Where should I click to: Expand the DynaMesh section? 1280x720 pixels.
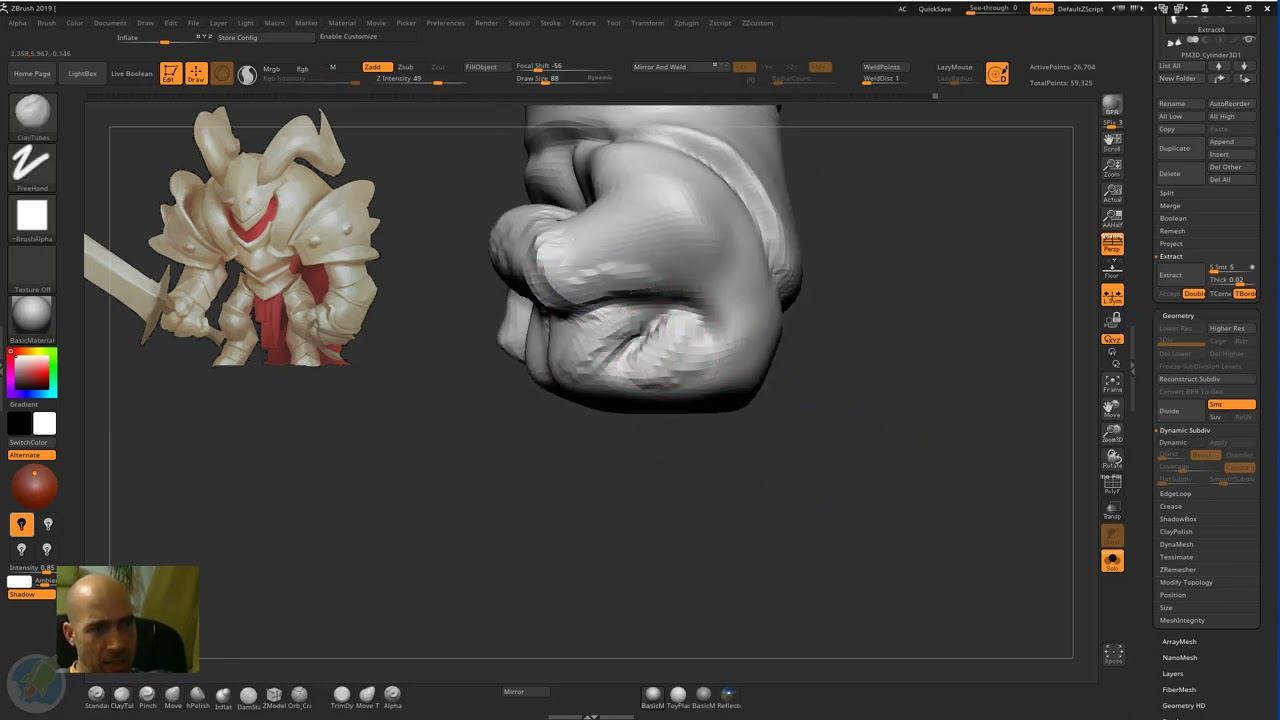point(1176,544)
